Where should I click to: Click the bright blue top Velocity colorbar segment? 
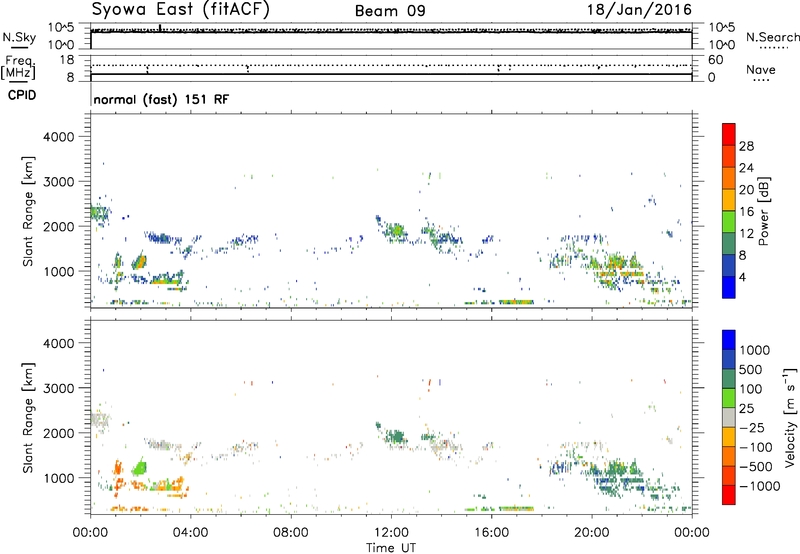[x=729, y=340]
